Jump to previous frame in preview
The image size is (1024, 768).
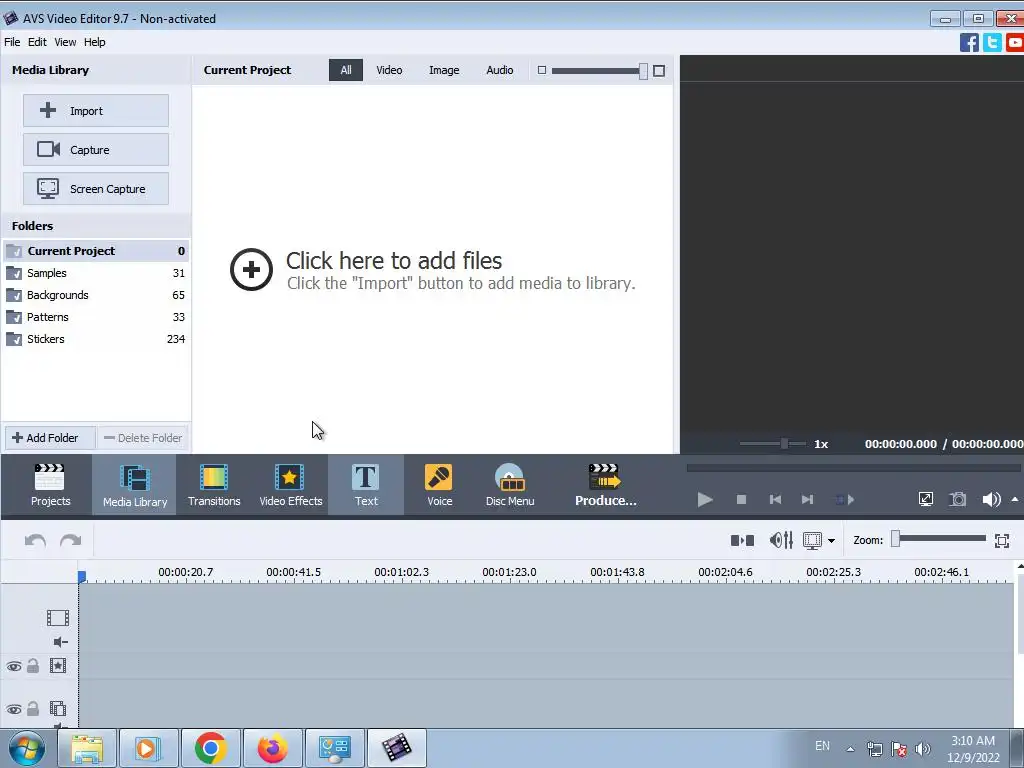[775, 500]
